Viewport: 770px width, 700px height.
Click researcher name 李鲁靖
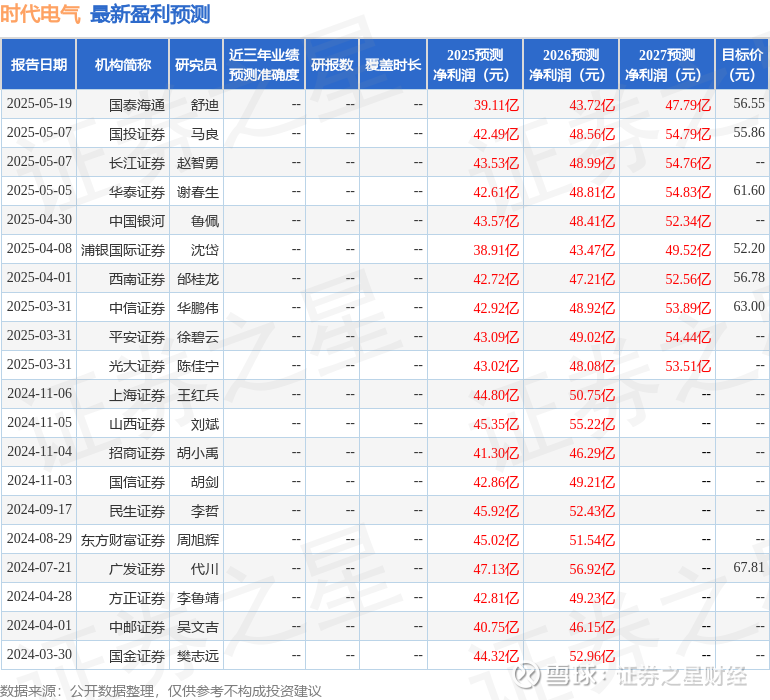tap(198, 598)
